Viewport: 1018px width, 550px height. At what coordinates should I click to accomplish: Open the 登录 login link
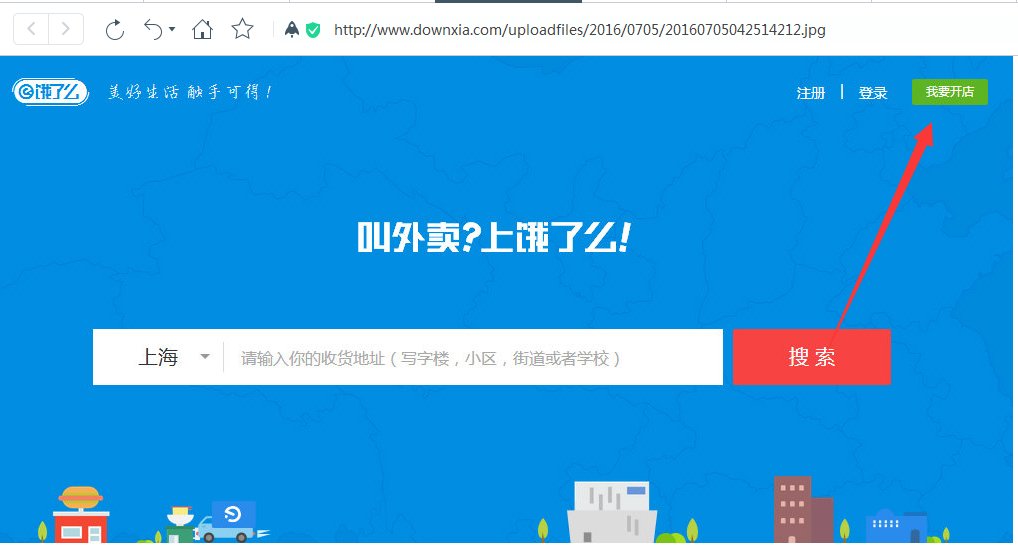tap(873, 93)
